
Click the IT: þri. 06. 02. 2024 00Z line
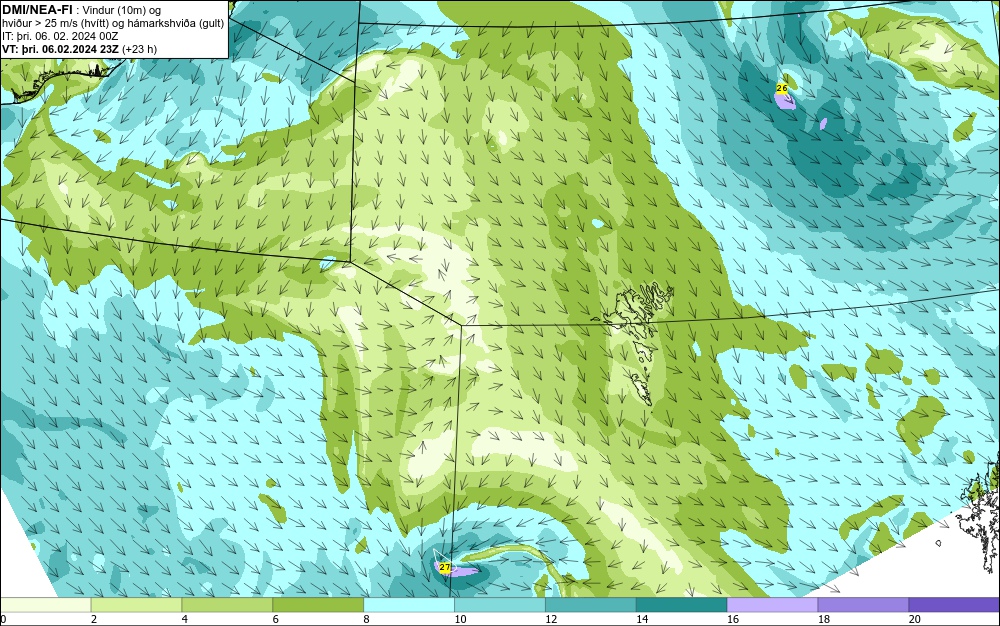pyautogui.click(x=60, y=36)
